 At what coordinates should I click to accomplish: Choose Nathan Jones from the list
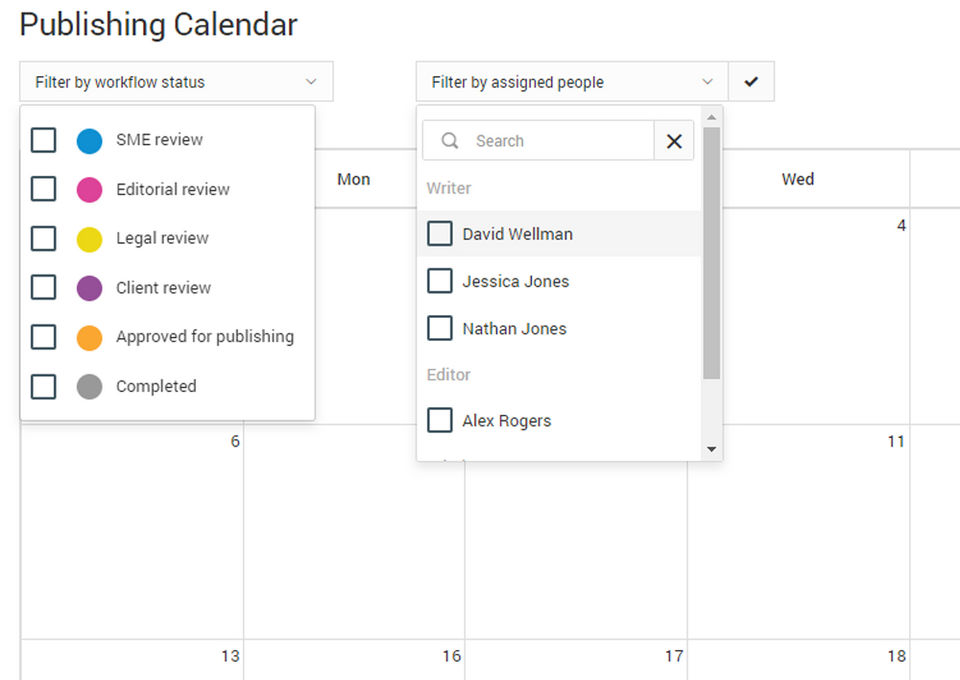(514, 328)
